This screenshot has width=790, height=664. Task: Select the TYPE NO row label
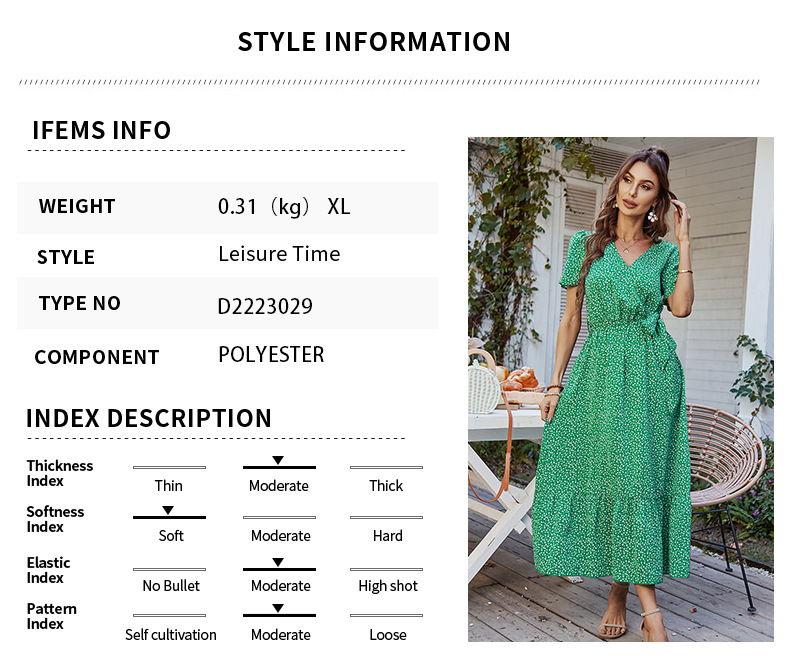tap(80, 303)
